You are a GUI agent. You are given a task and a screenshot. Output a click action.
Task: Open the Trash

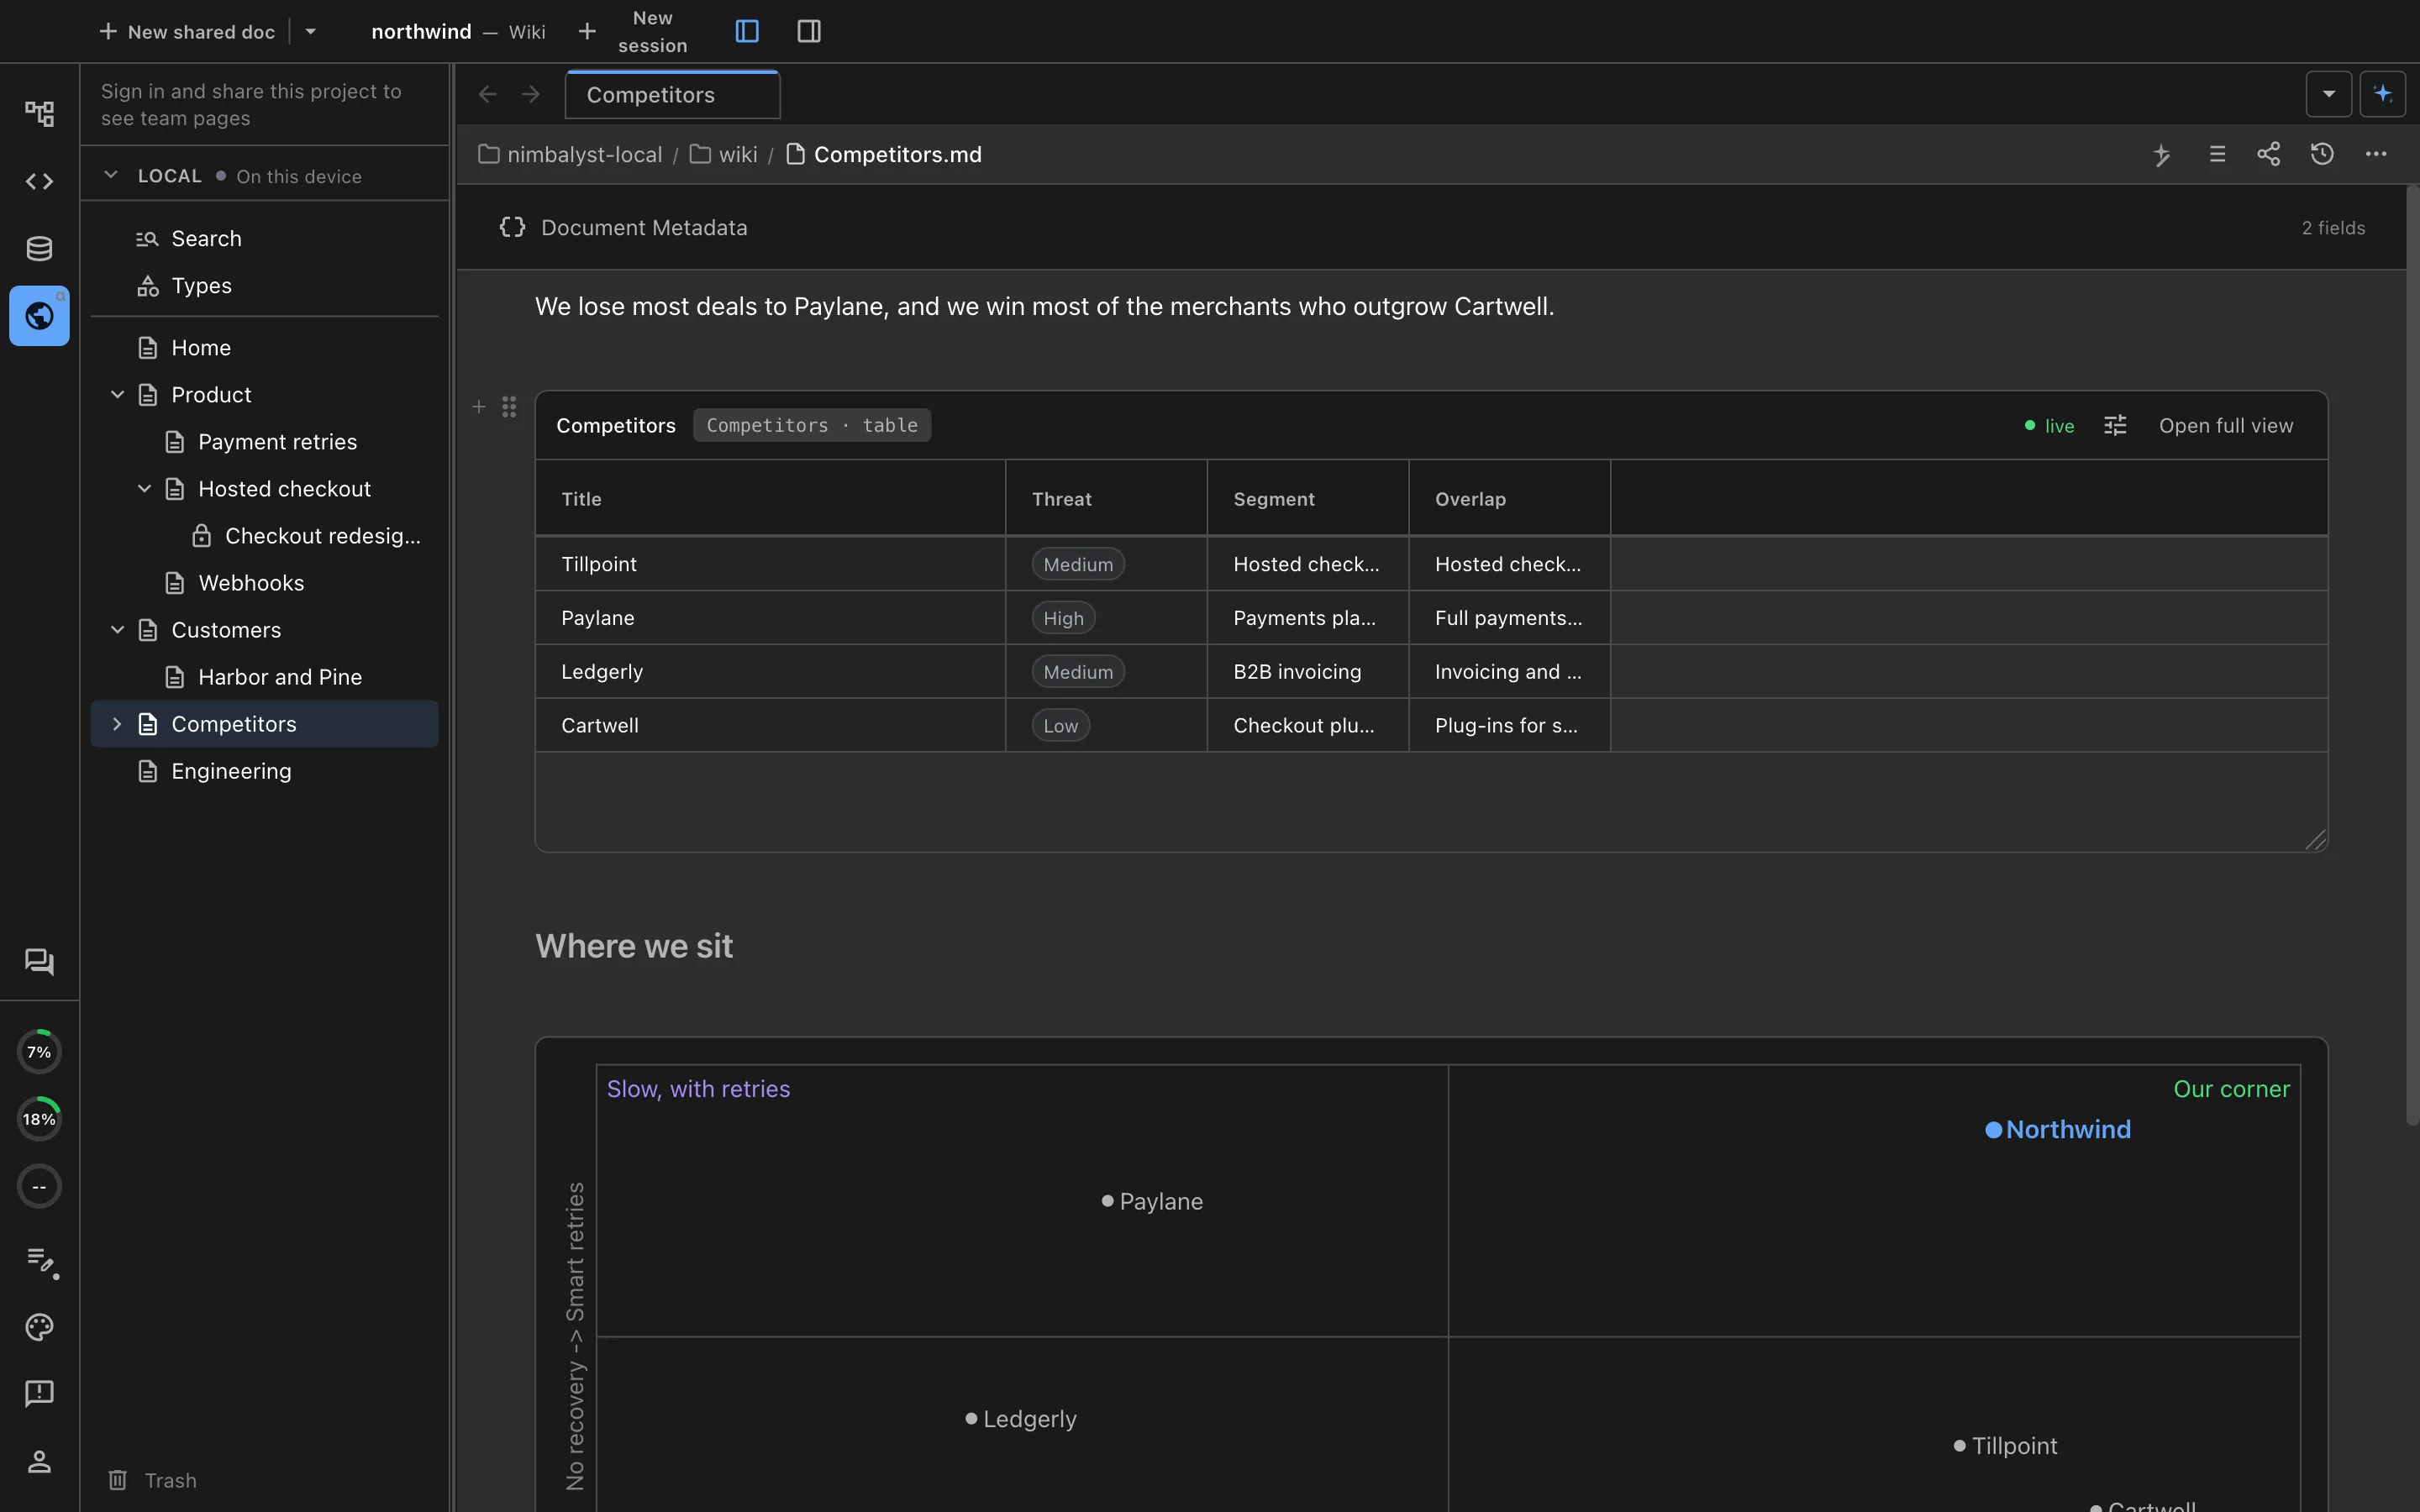[x=152, y=1480]
